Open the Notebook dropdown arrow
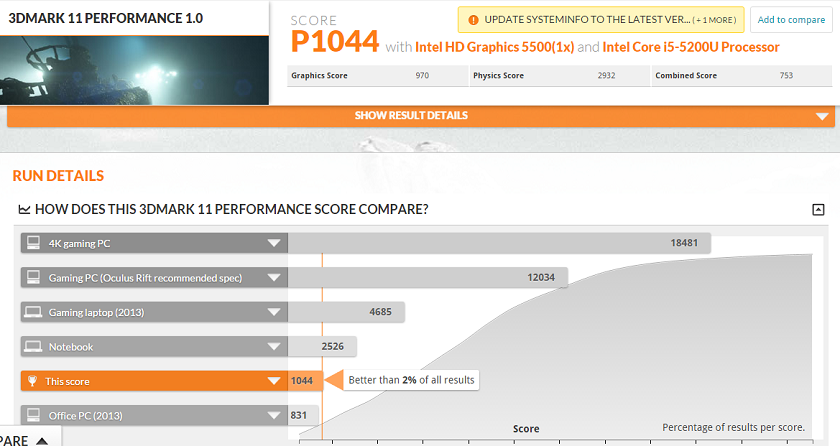The width and height of the screenshot is (840, 446). tap(274, 346)
